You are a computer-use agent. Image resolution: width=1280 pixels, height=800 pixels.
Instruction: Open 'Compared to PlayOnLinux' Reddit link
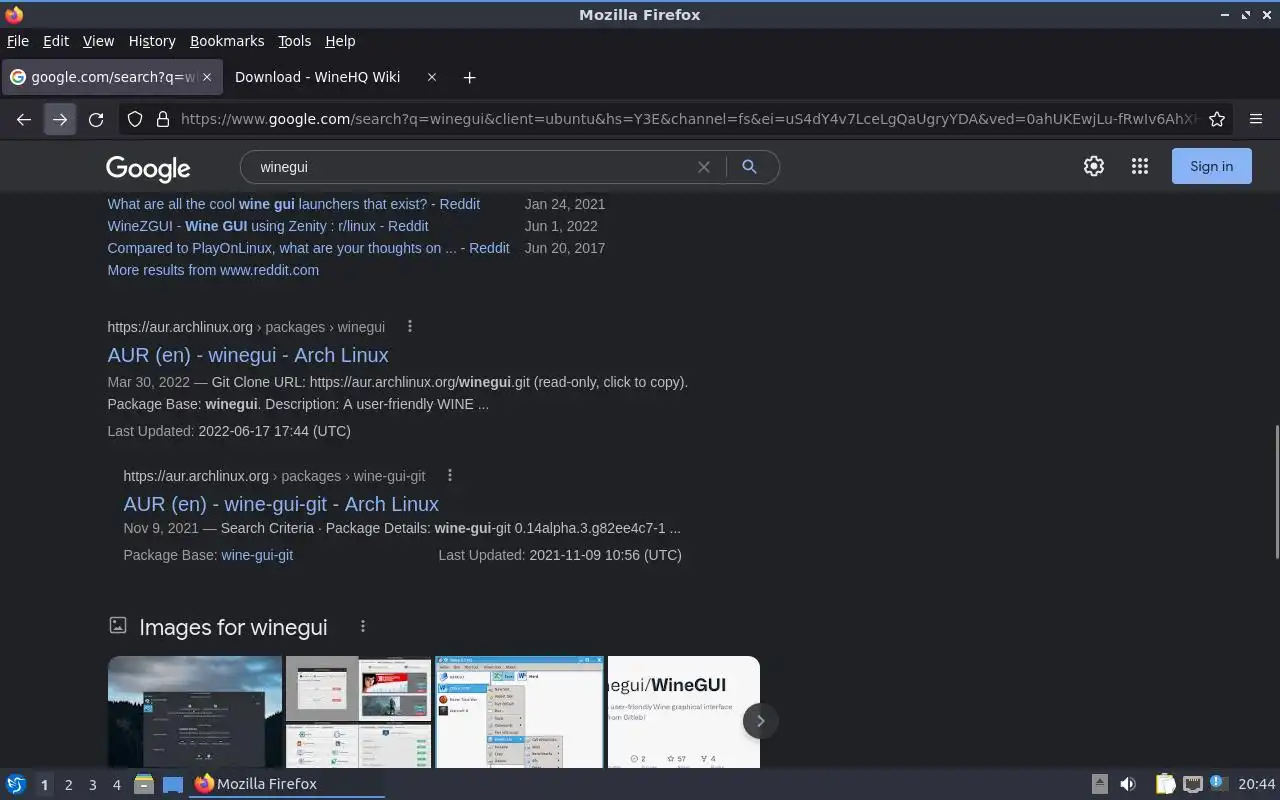click(x=309, y=248)
